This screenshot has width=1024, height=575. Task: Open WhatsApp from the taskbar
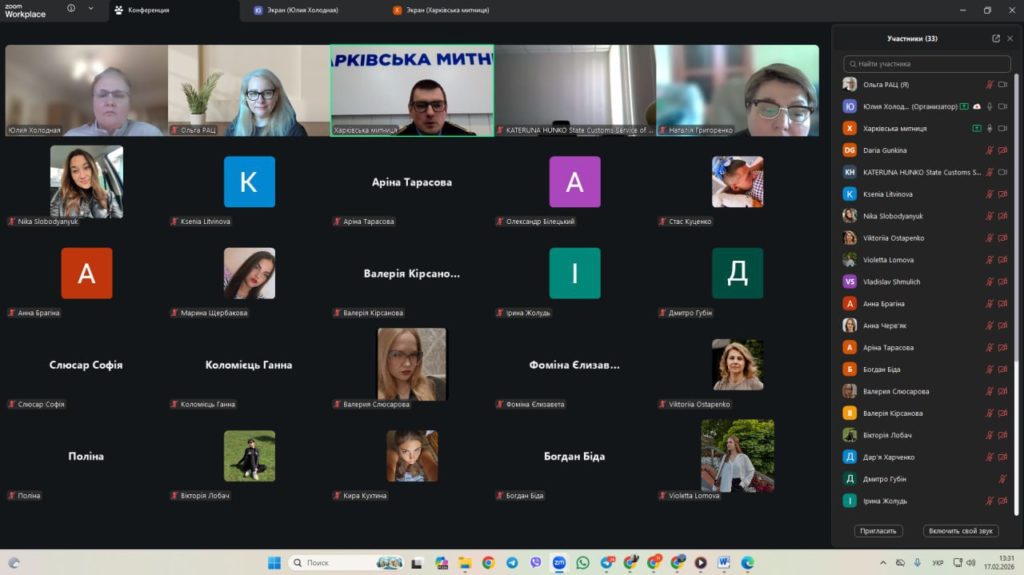583,563
